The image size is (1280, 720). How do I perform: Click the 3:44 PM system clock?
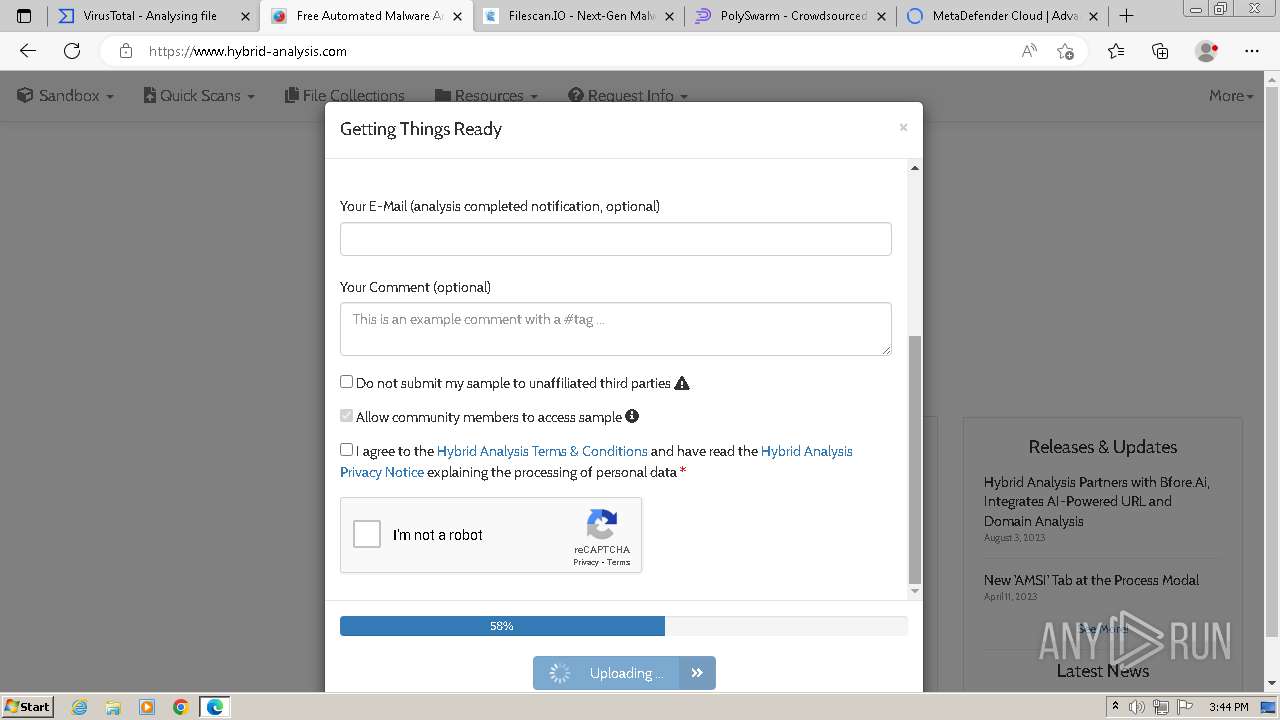1228,707
